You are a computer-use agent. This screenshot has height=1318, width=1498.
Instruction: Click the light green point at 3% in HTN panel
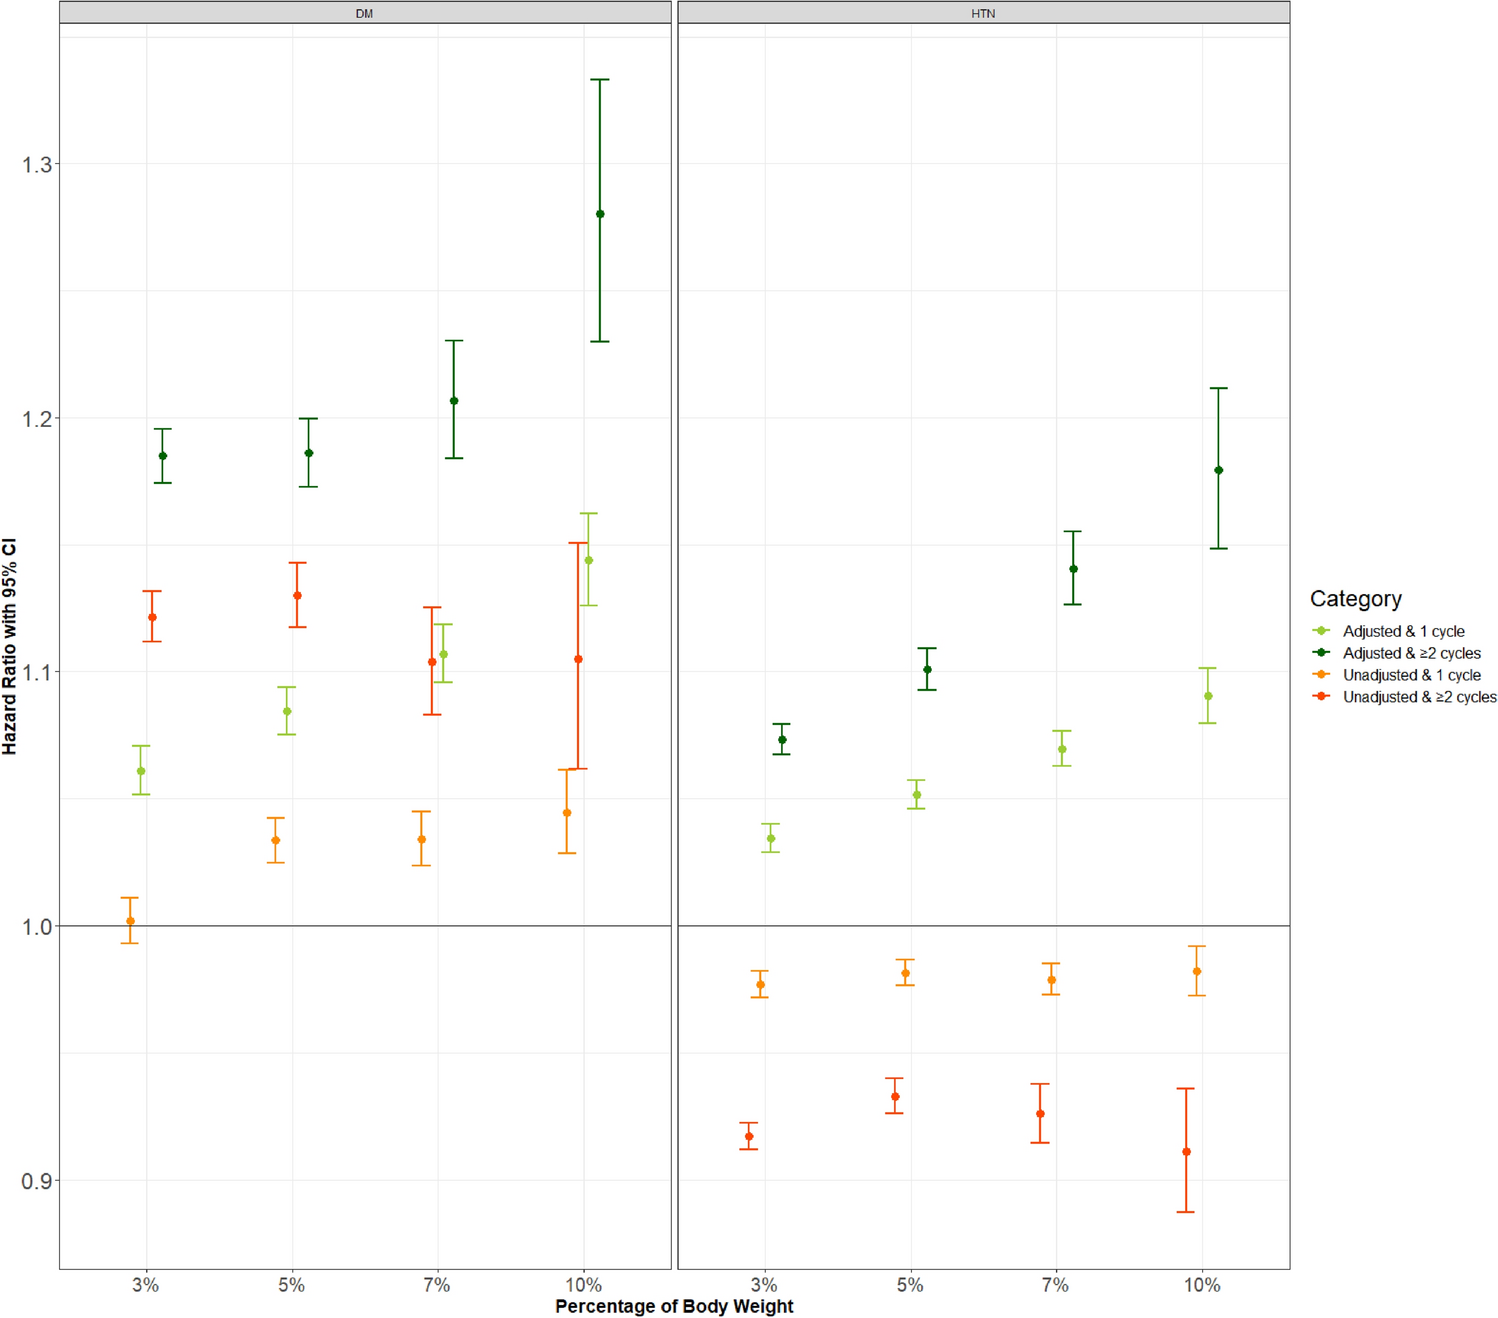point(771,839)
